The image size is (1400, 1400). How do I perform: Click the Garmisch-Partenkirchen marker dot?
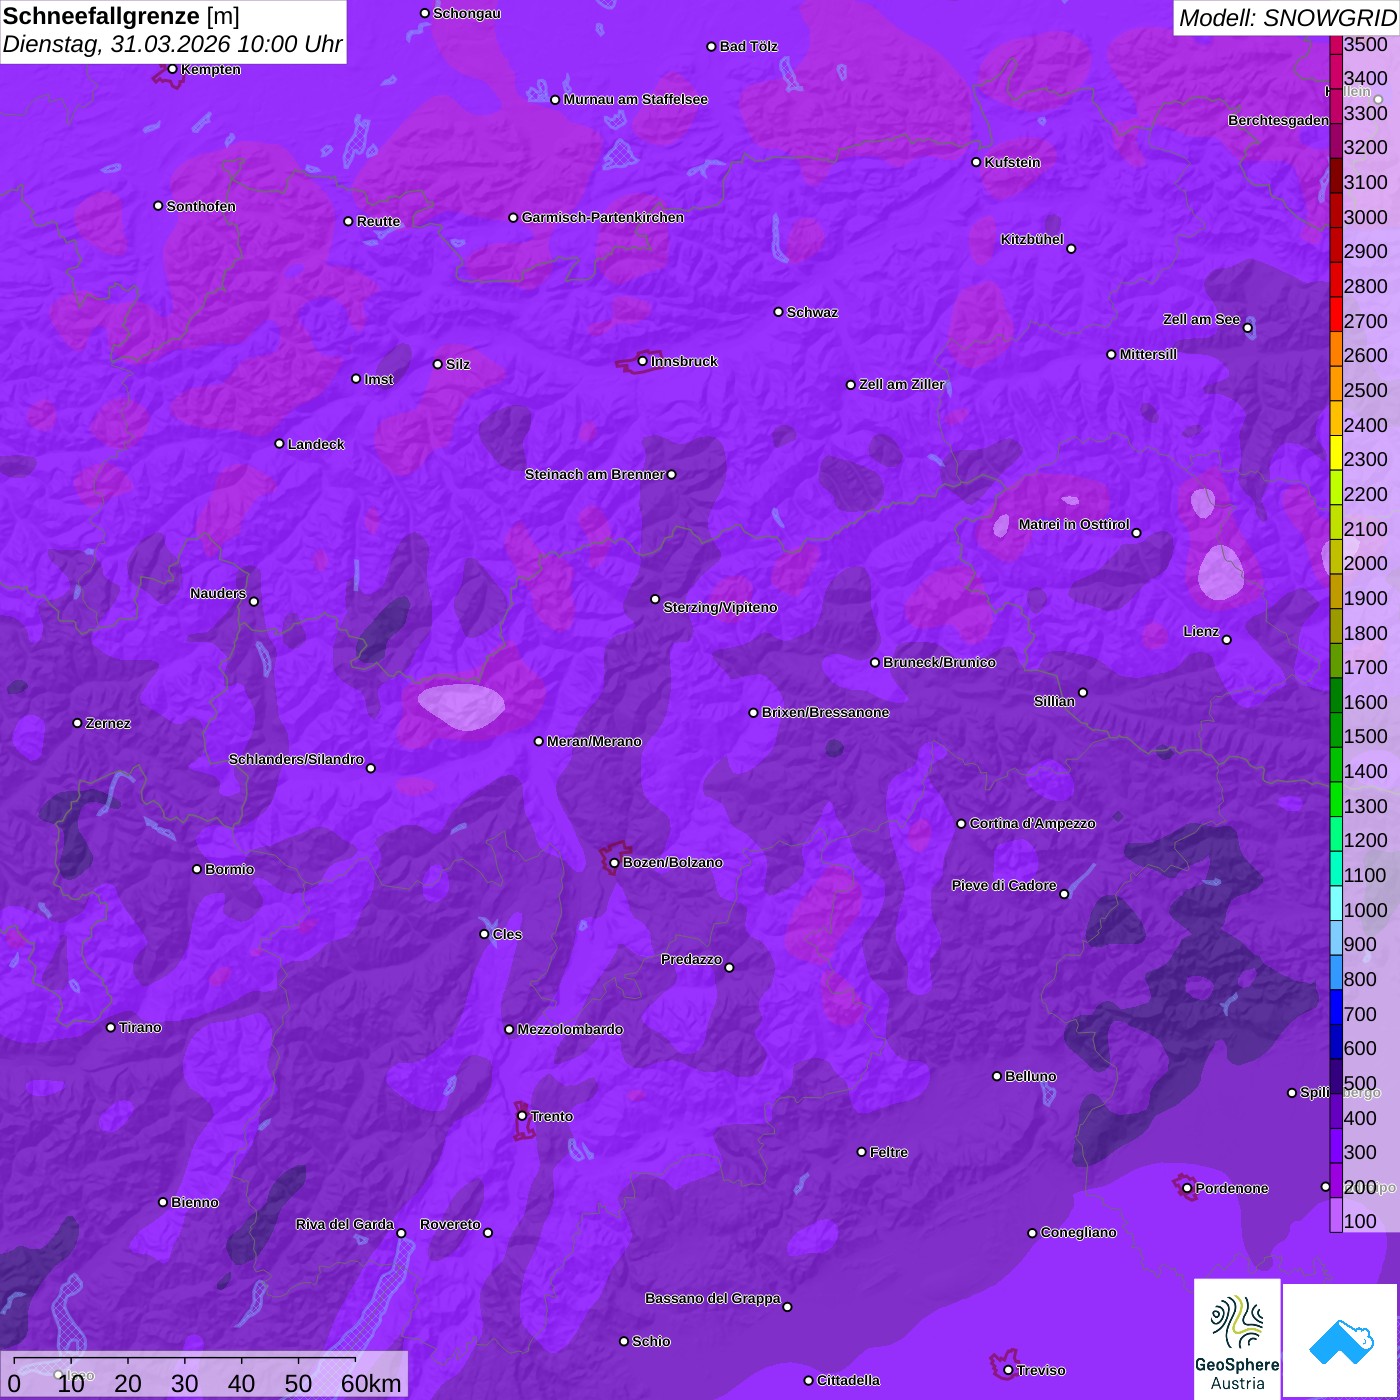tap(513, 217)
